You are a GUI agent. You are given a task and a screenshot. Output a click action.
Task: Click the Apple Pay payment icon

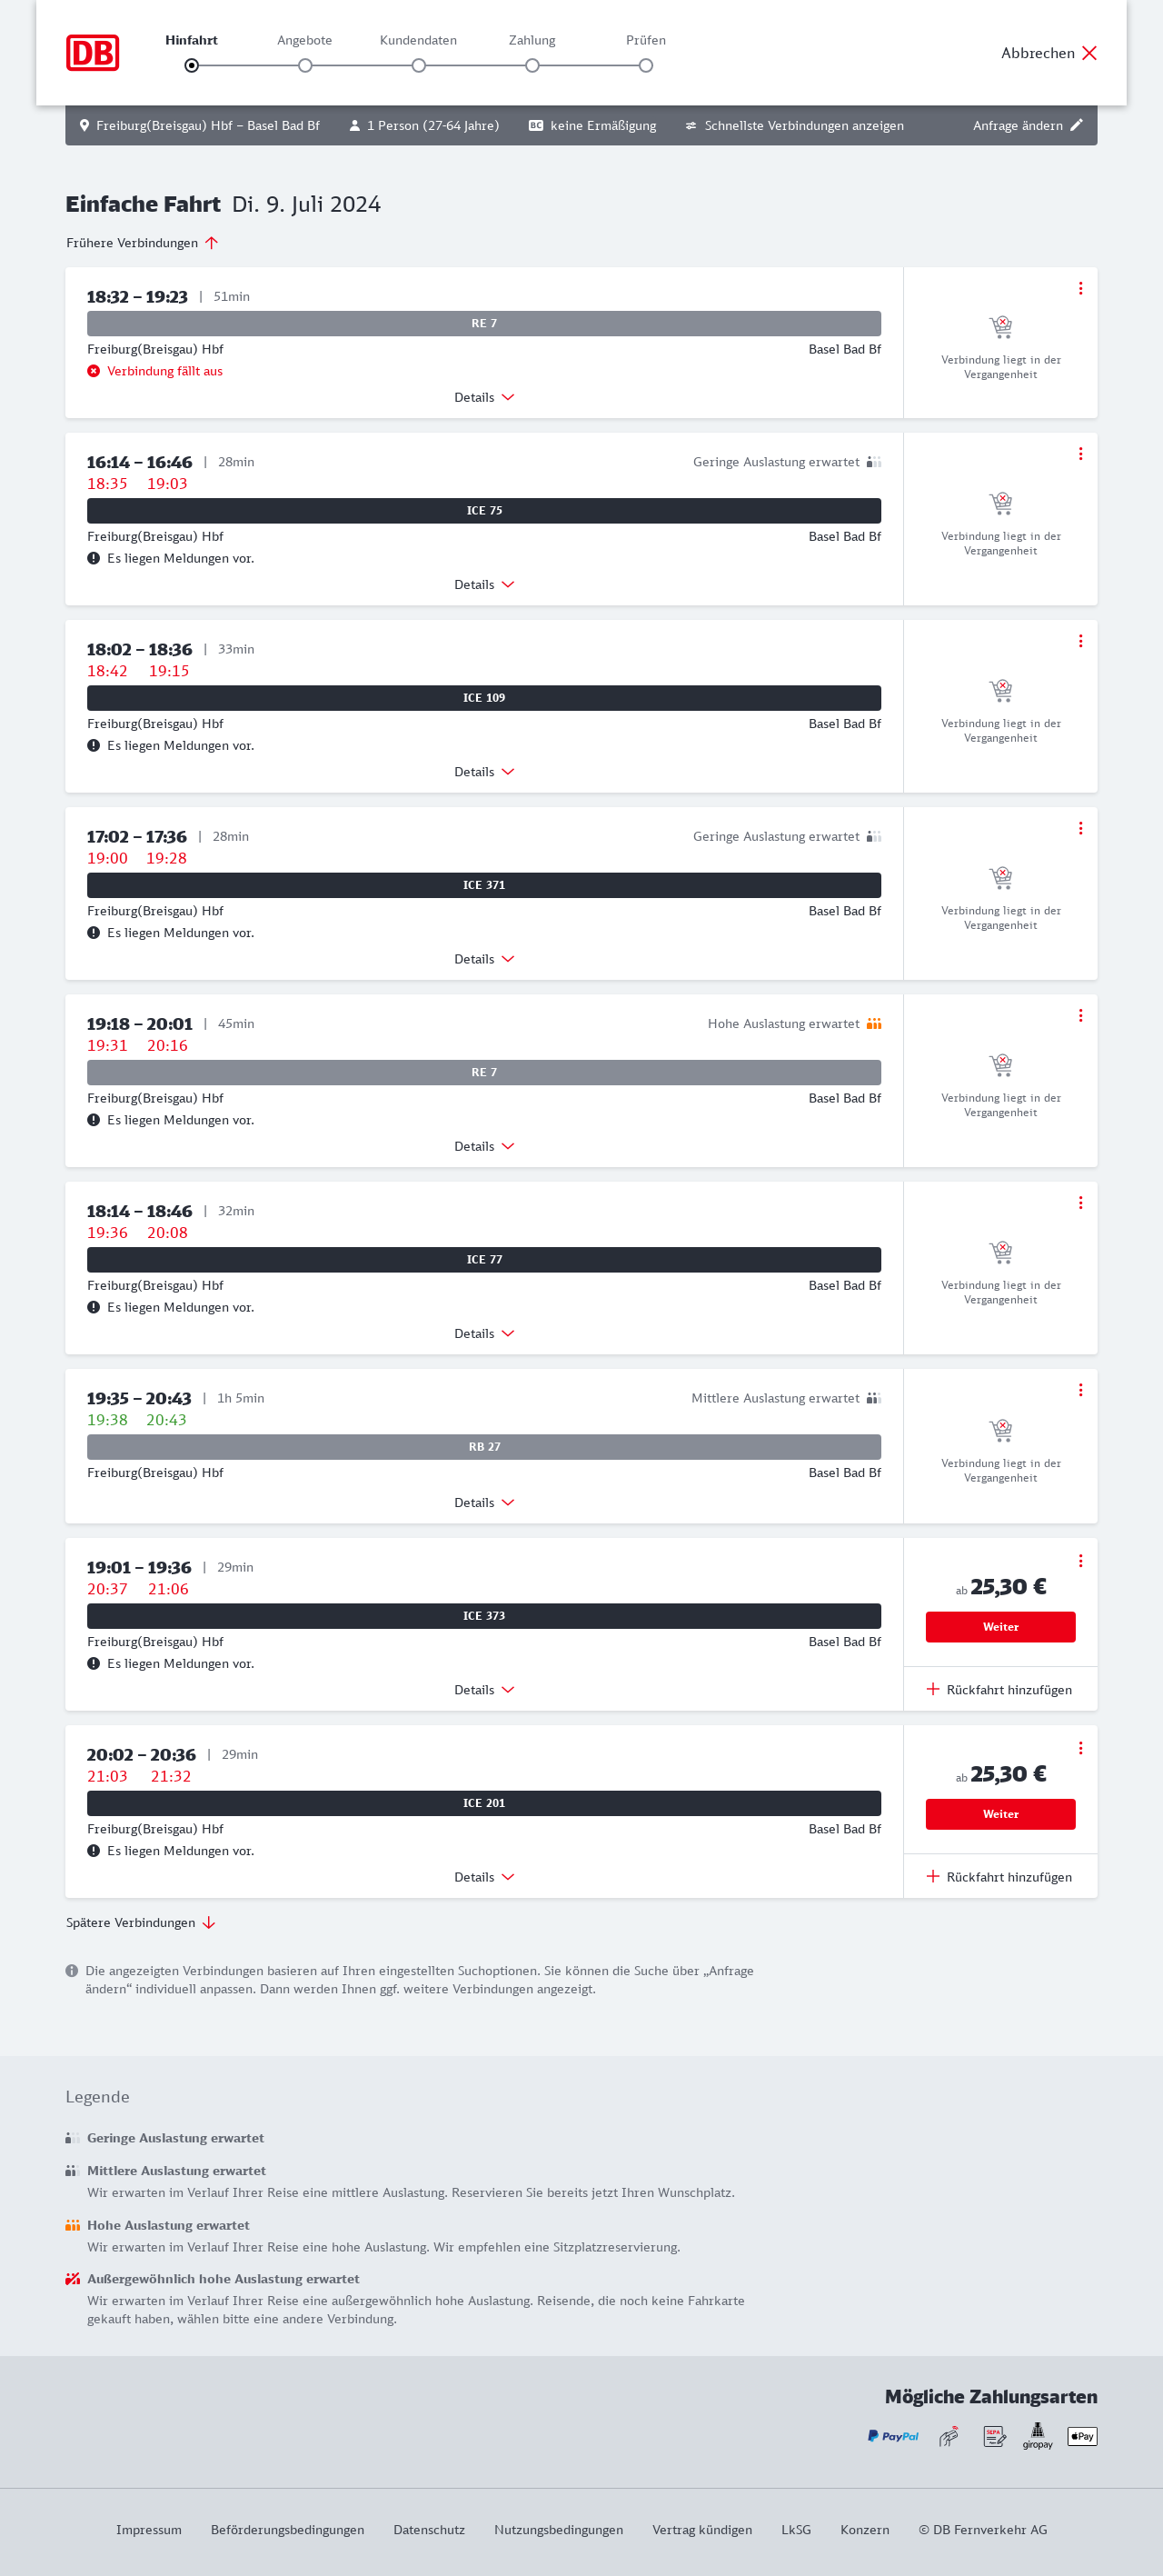[1082, 2436]
